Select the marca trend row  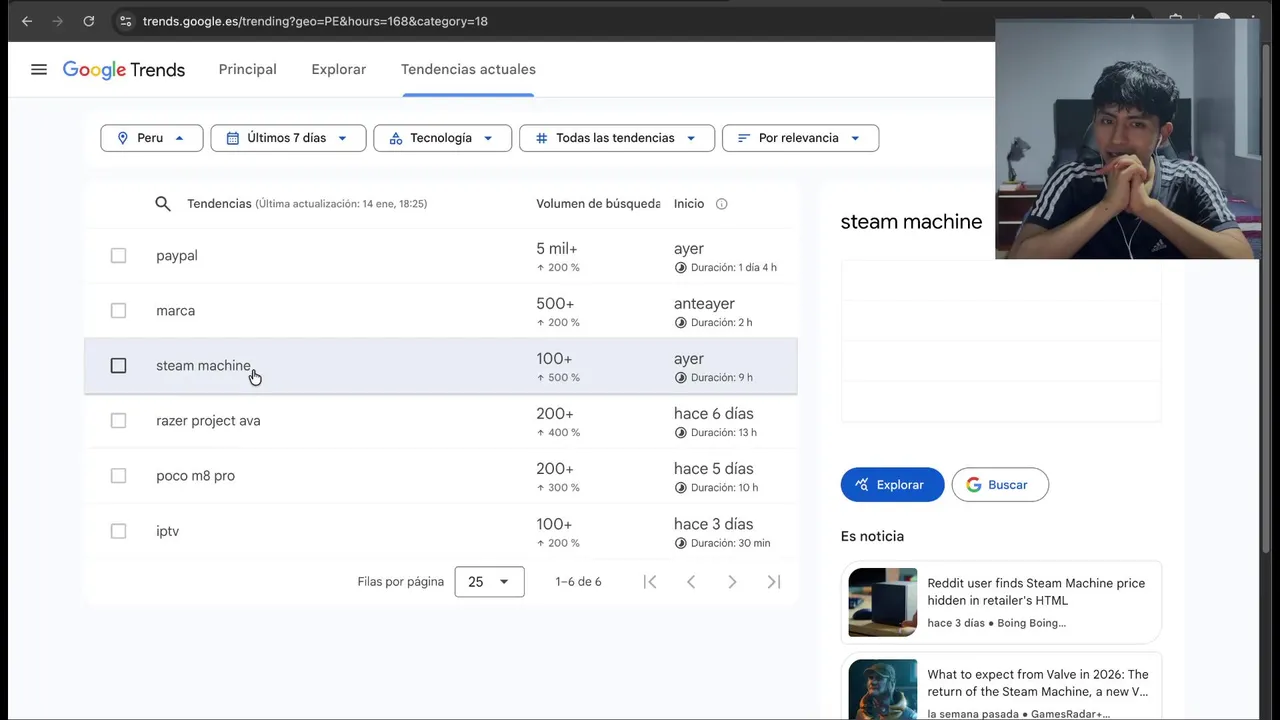pyautogui.click(x=440, y=311)
